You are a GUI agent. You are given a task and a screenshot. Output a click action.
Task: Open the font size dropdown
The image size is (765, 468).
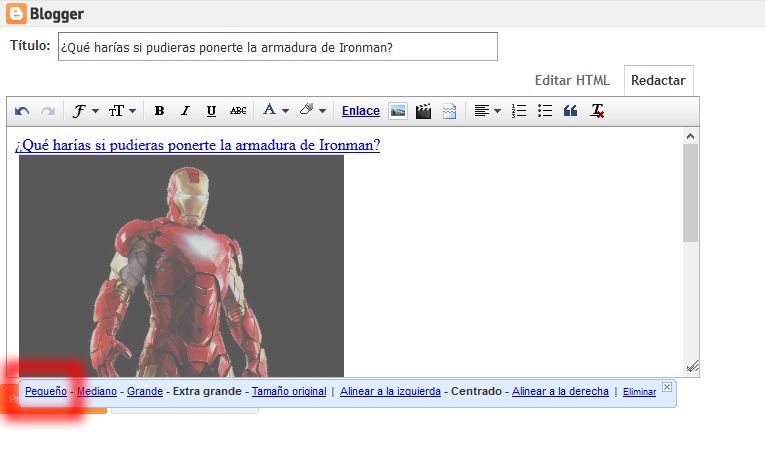coord(121,111)
